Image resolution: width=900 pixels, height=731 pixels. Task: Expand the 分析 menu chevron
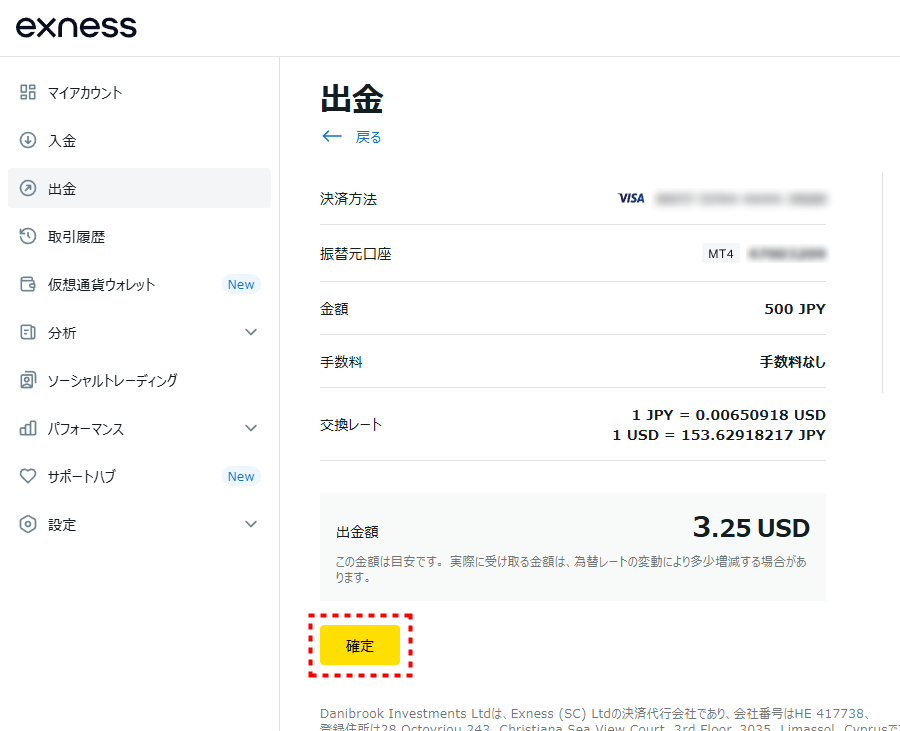click(x=251, y=332)
